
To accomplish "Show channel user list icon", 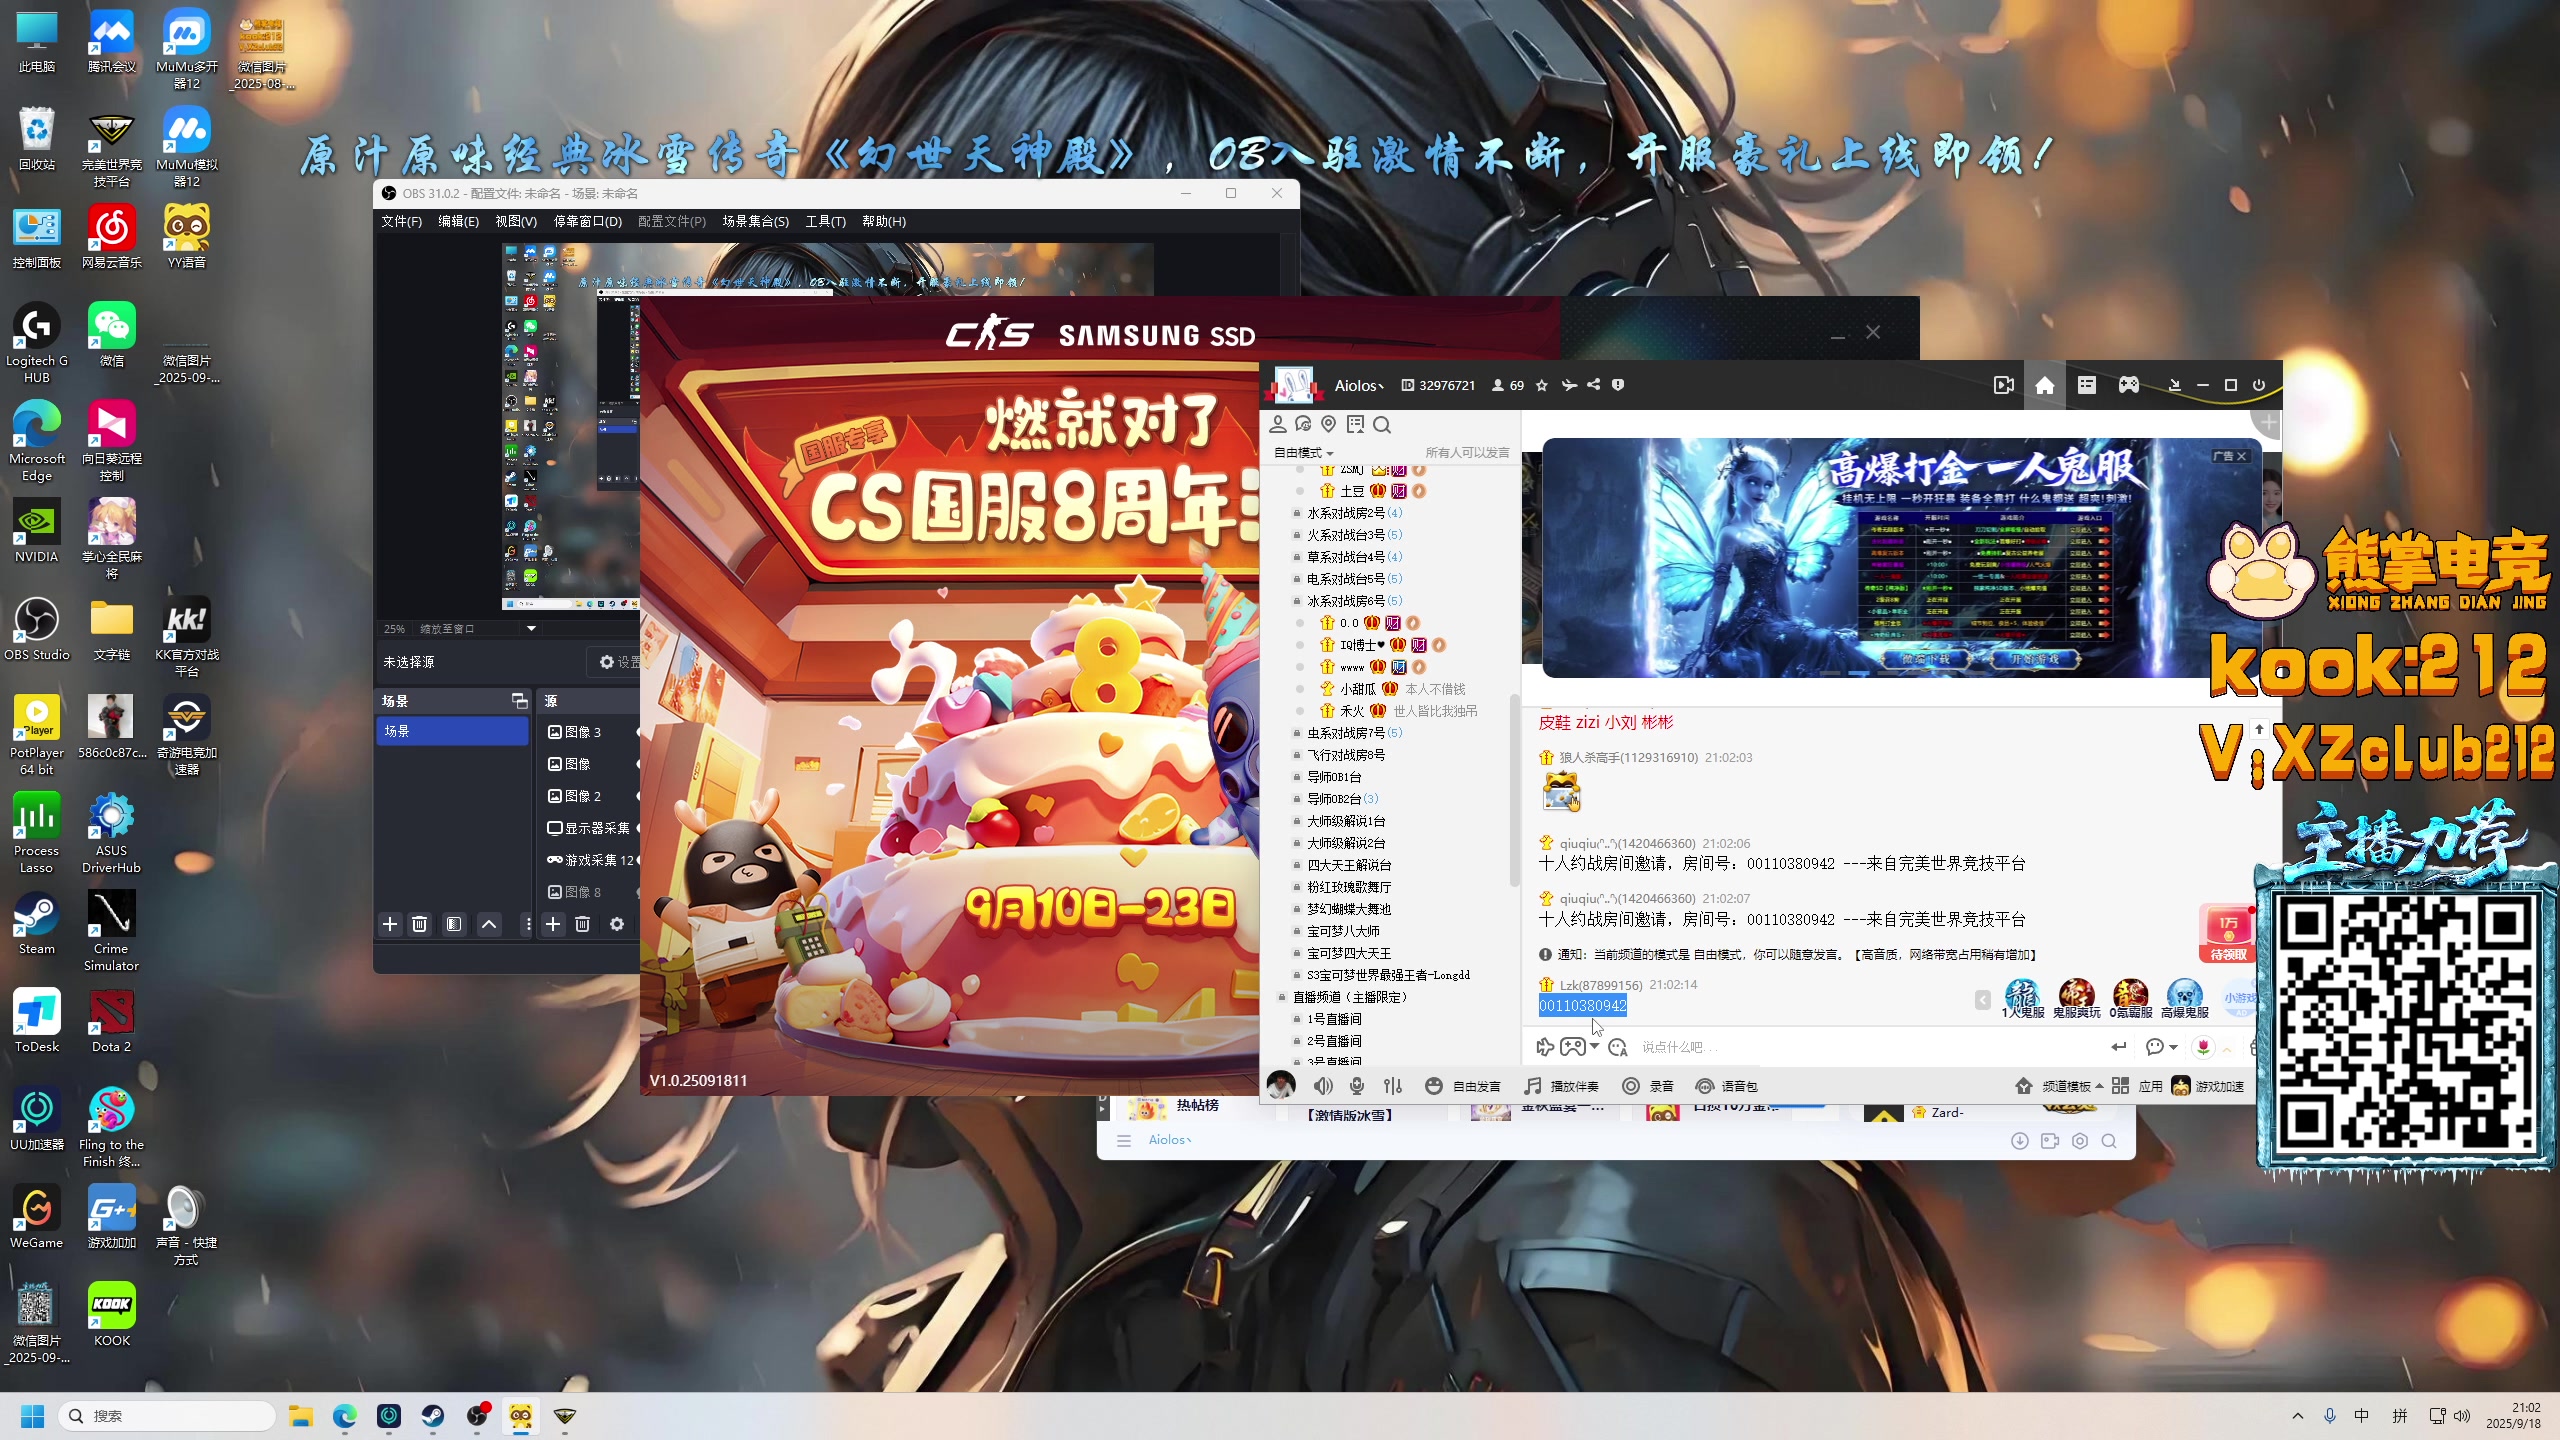I will pyautogui.click(x=1278, y=425).
